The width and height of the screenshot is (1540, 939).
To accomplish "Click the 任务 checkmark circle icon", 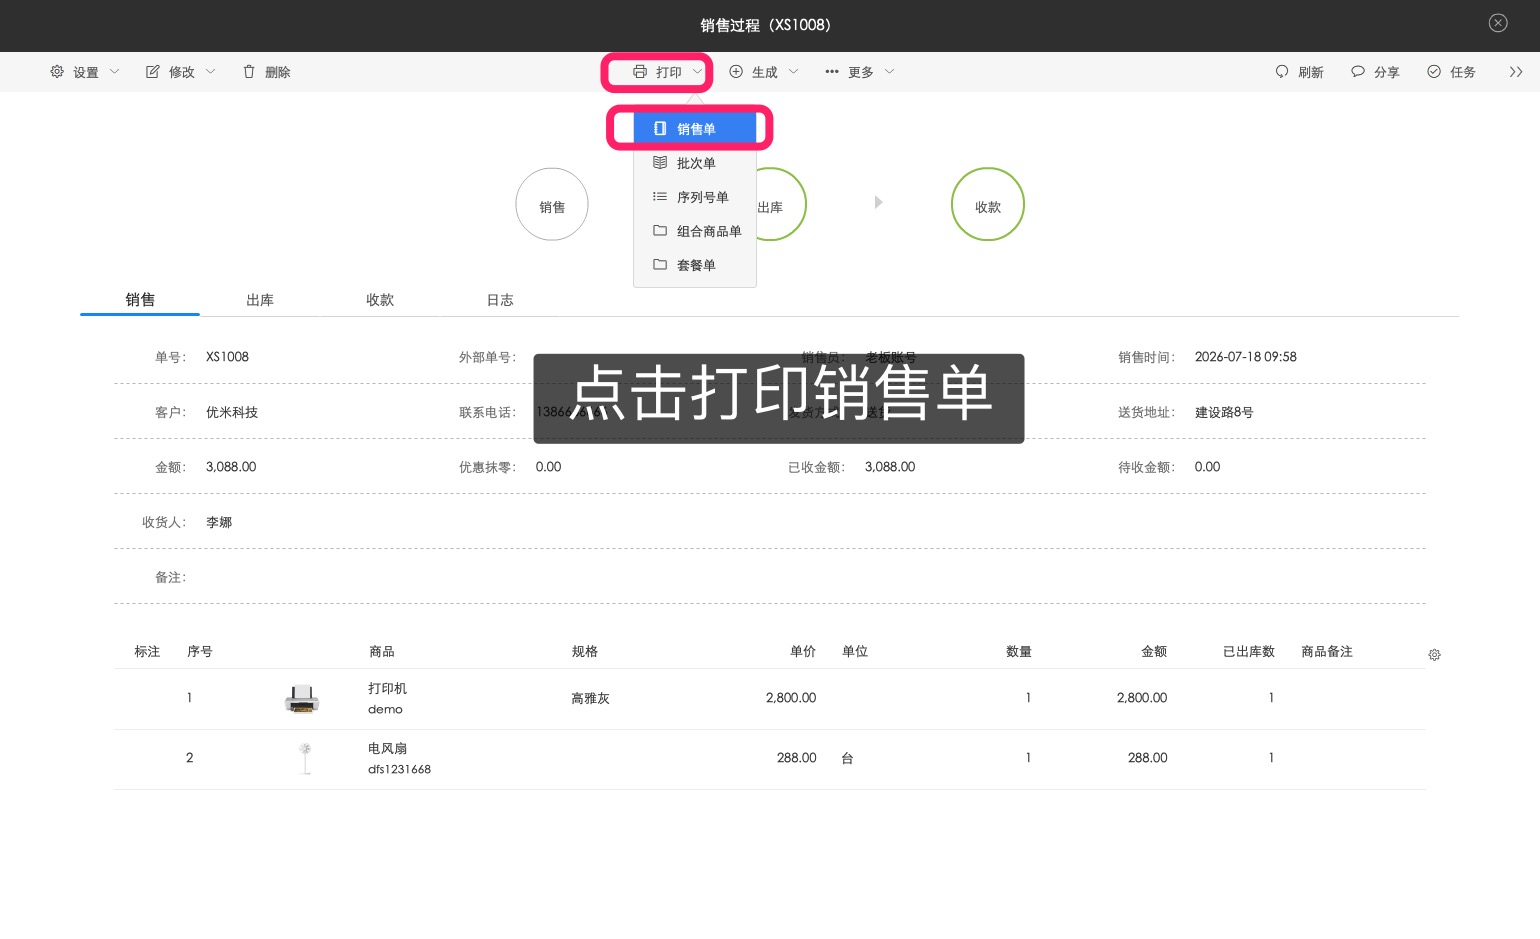I will point(1434,72).
